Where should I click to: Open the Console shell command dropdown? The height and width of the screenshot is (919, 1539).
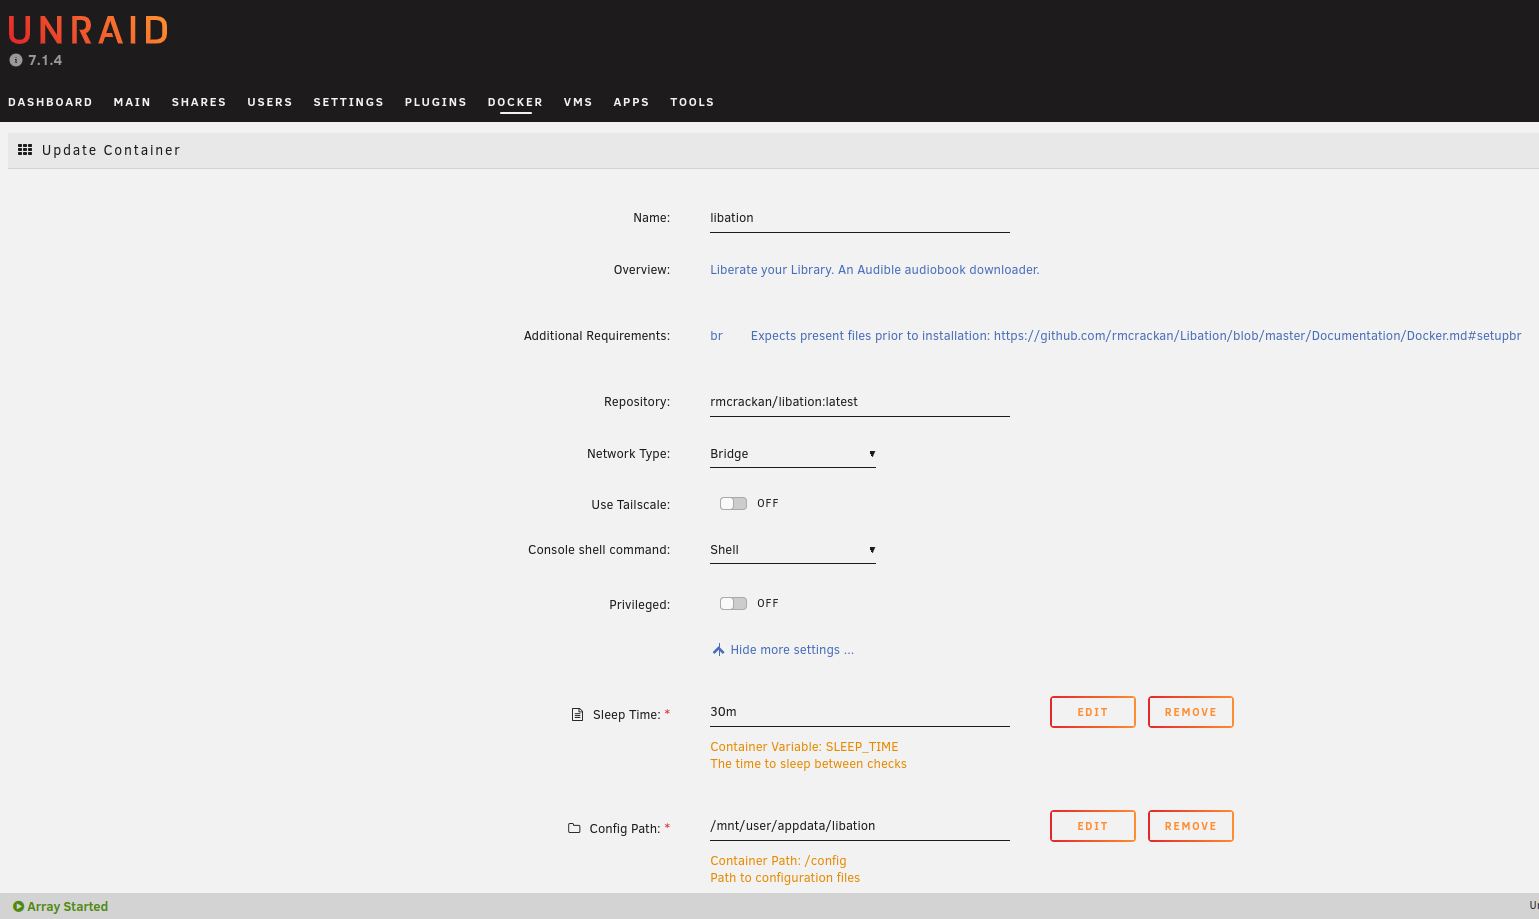click(793, 550)
